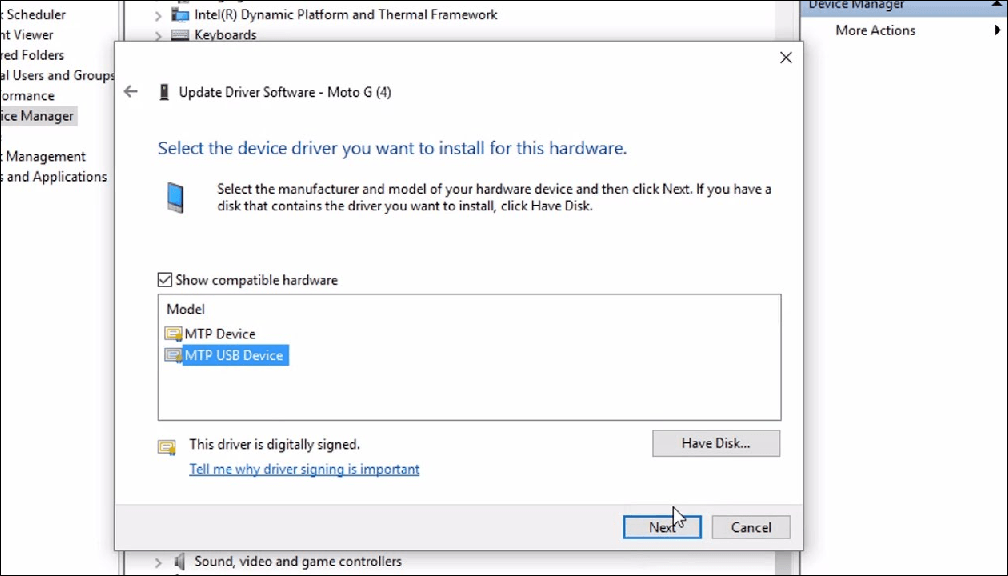Click the Keyboards label in the device tree
Screen dimensions: 1008x576
click(x=225, y=35)
